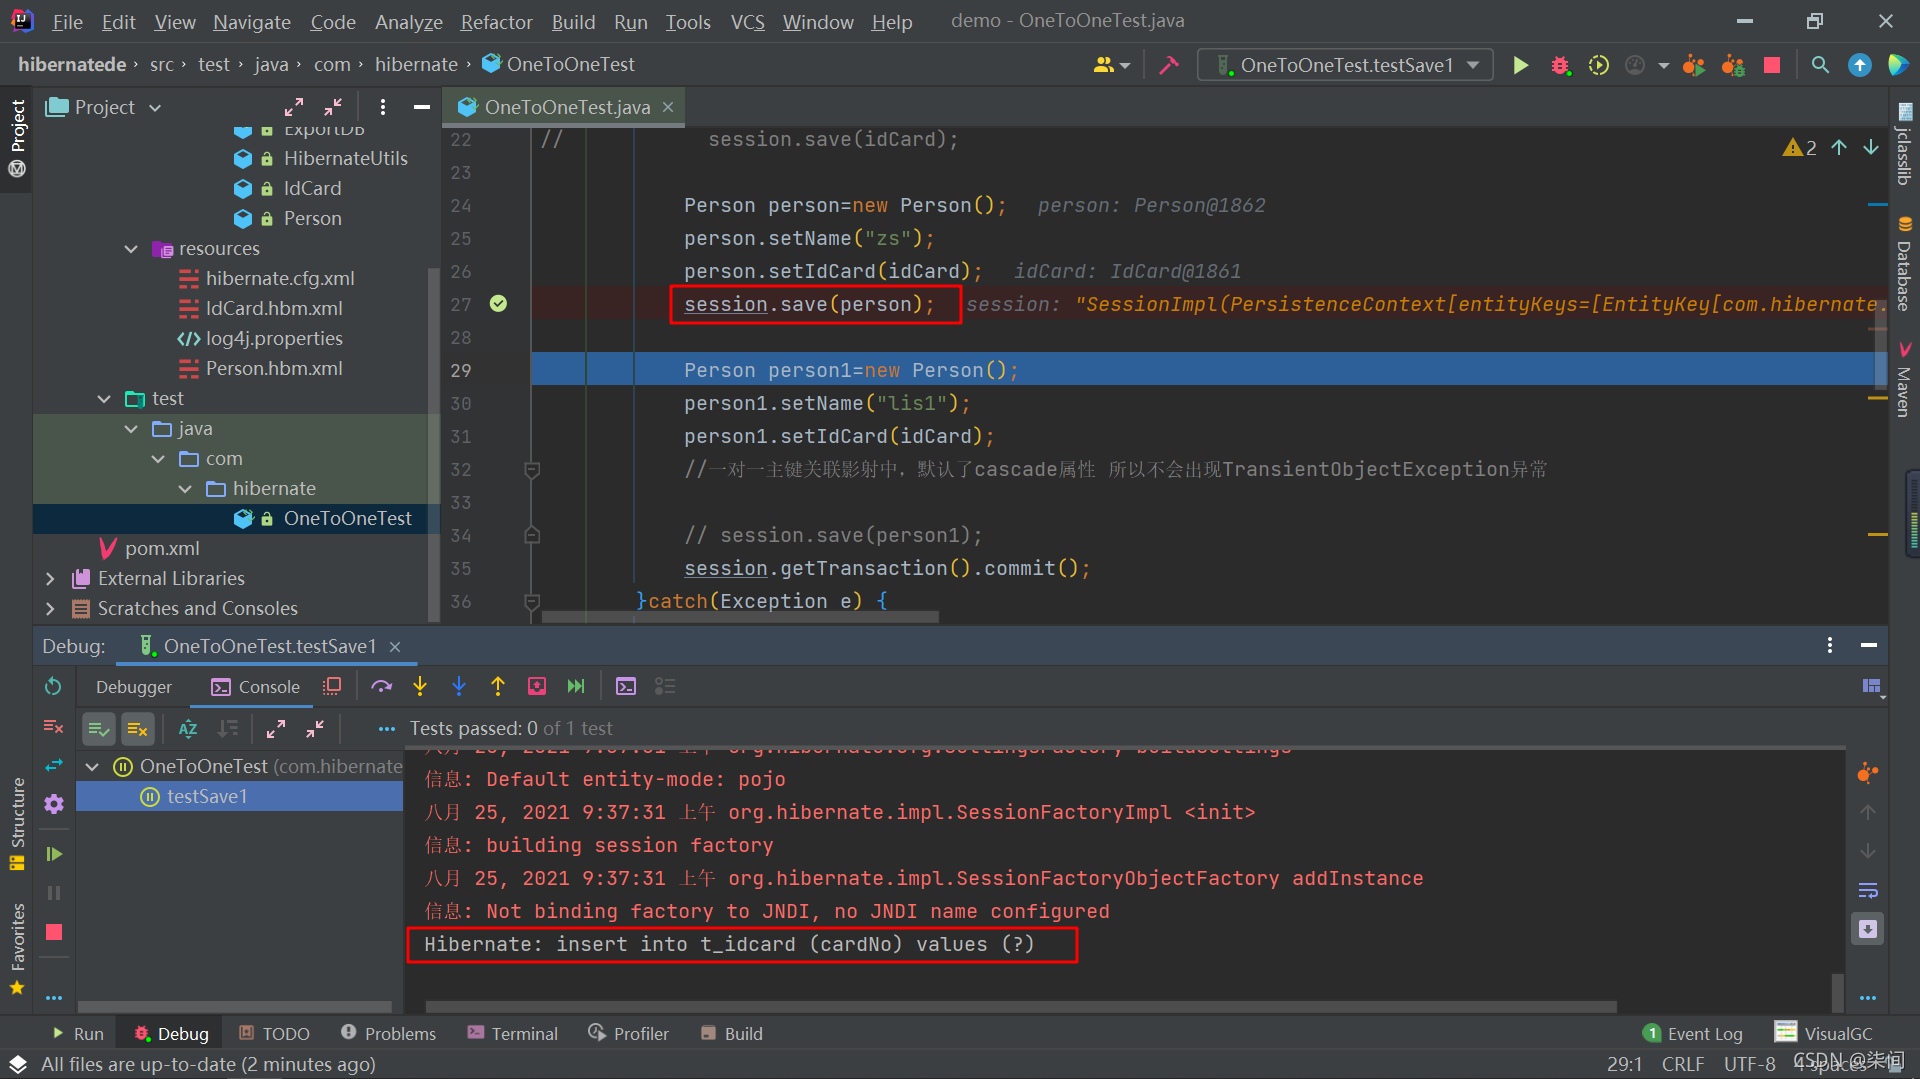Sort tests alphabetically
Viewport: 1920px width, 1079px height.
[x=188, y=729]
